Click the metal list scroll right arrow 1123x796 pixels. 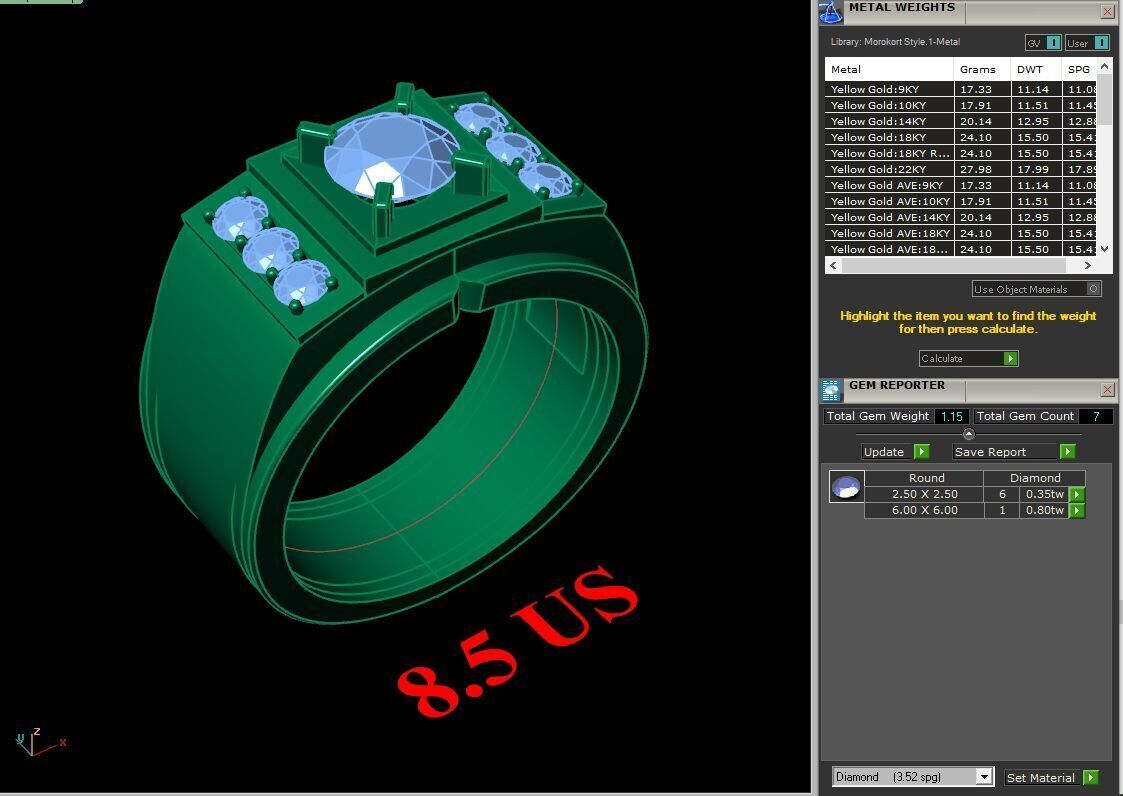click(1087, 265)
